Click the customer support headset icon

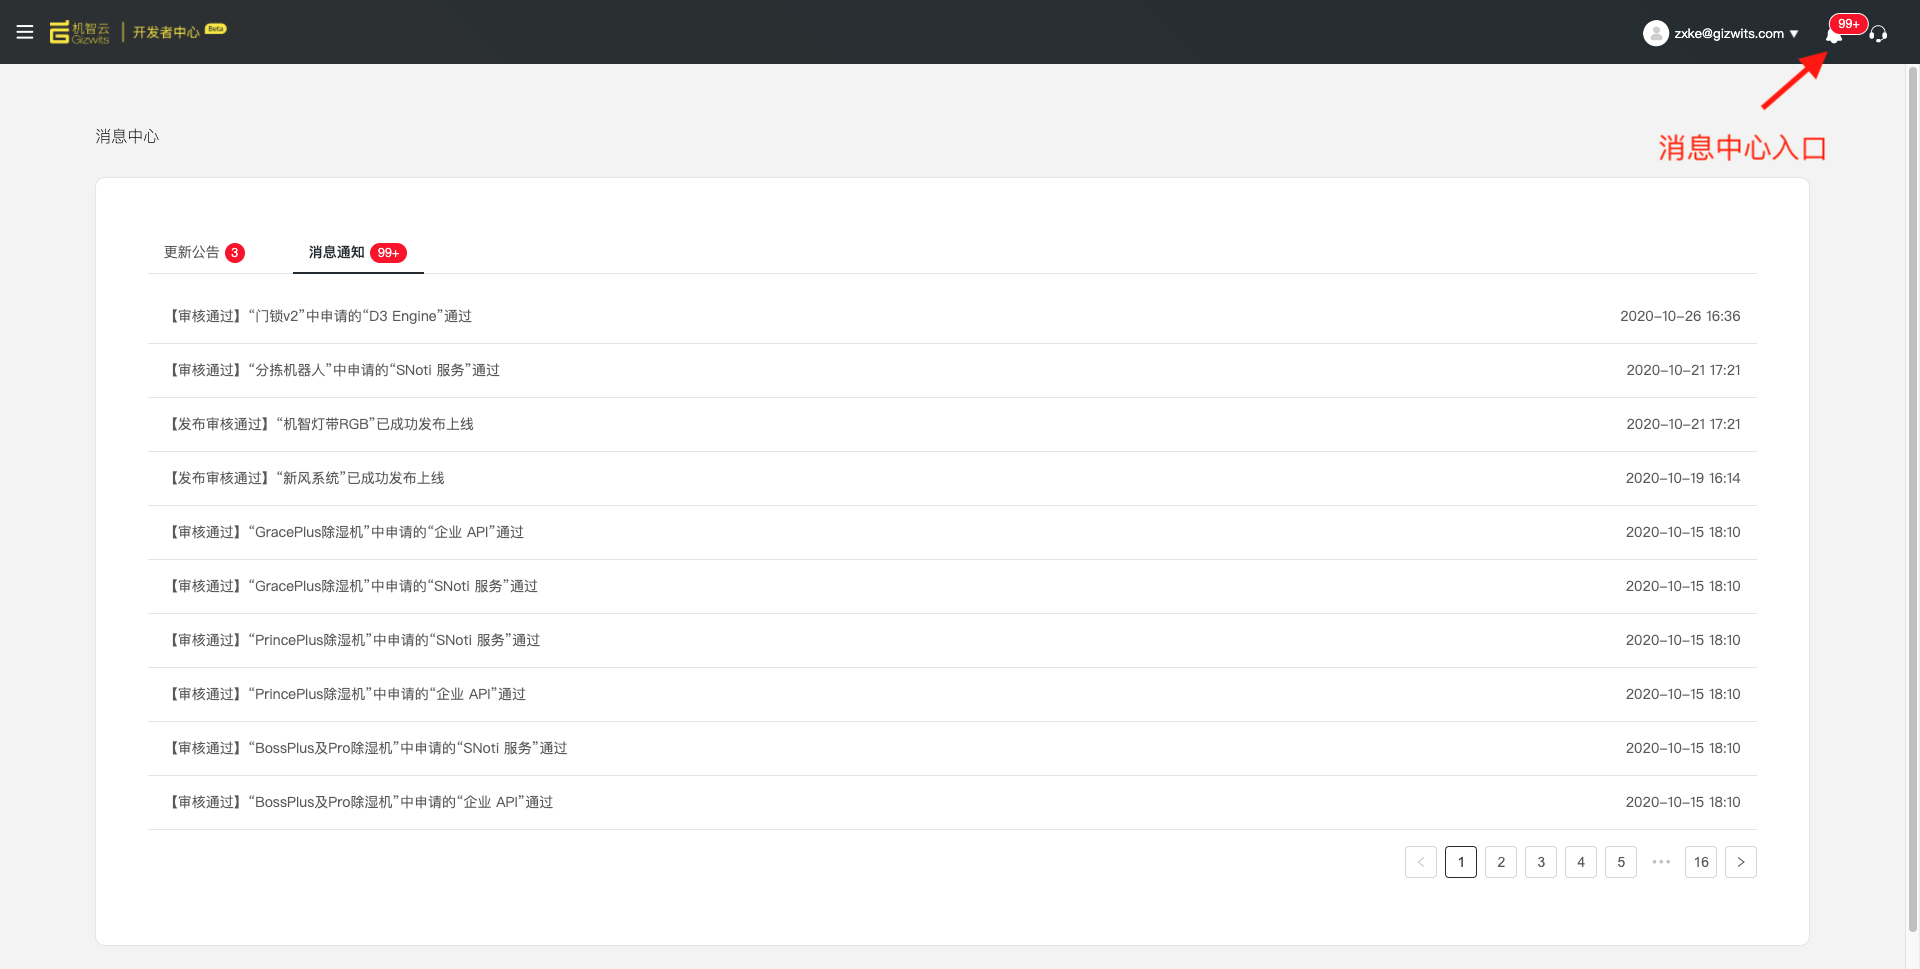pyautogui.click(x=1878, y=34)
